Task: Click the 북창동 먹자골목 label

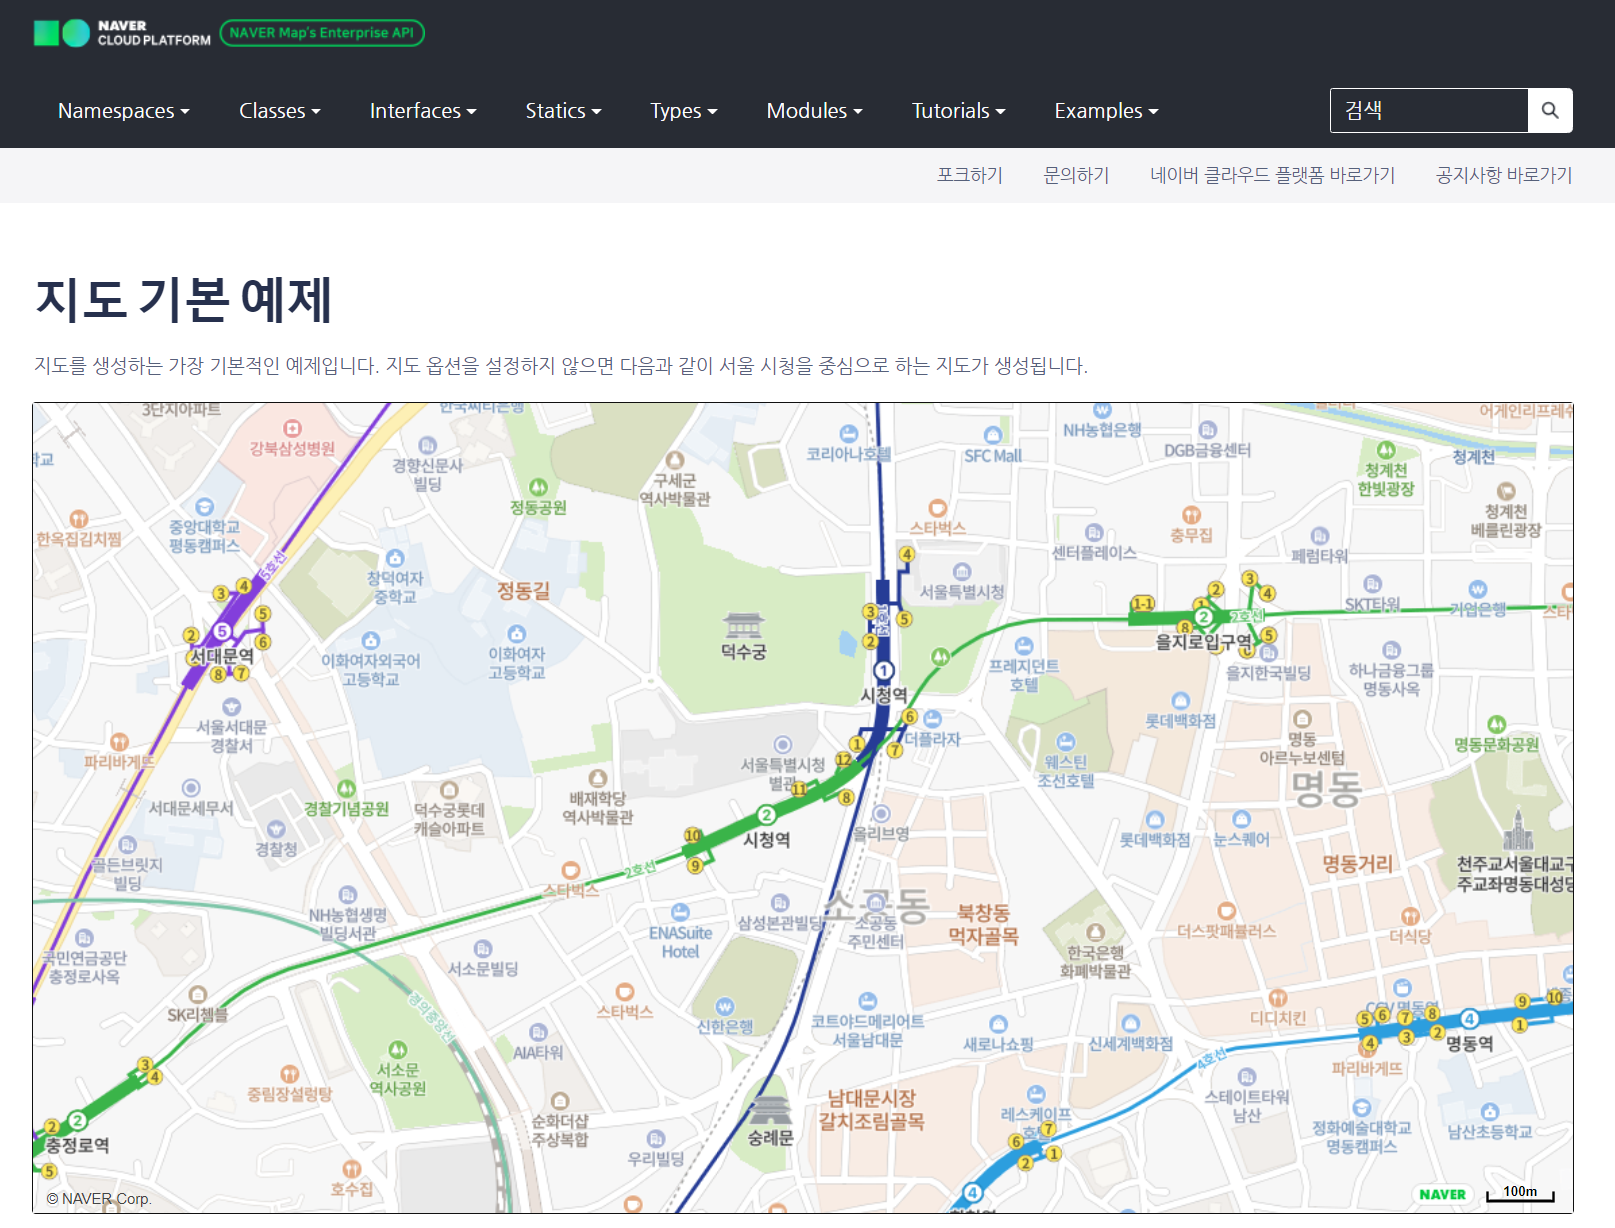Action: click(984, 924)
